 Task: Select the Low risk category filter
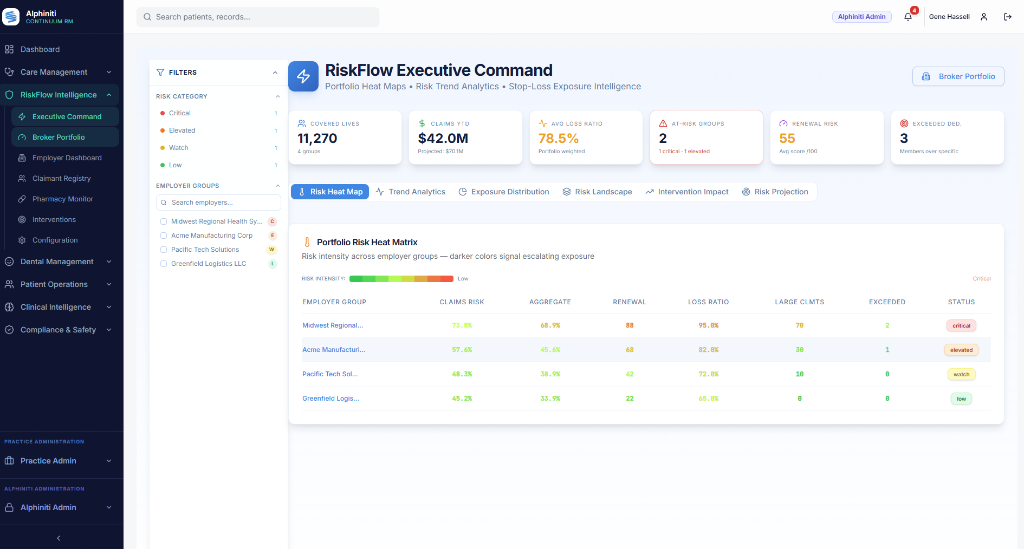[x=218, y=165]
